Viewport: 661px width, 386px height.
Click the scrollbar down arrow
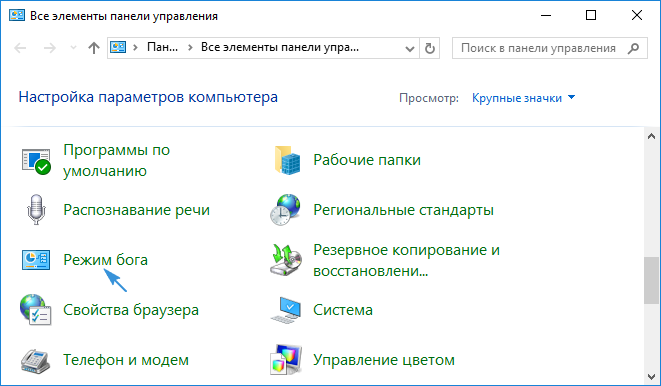tap(651, 376)
